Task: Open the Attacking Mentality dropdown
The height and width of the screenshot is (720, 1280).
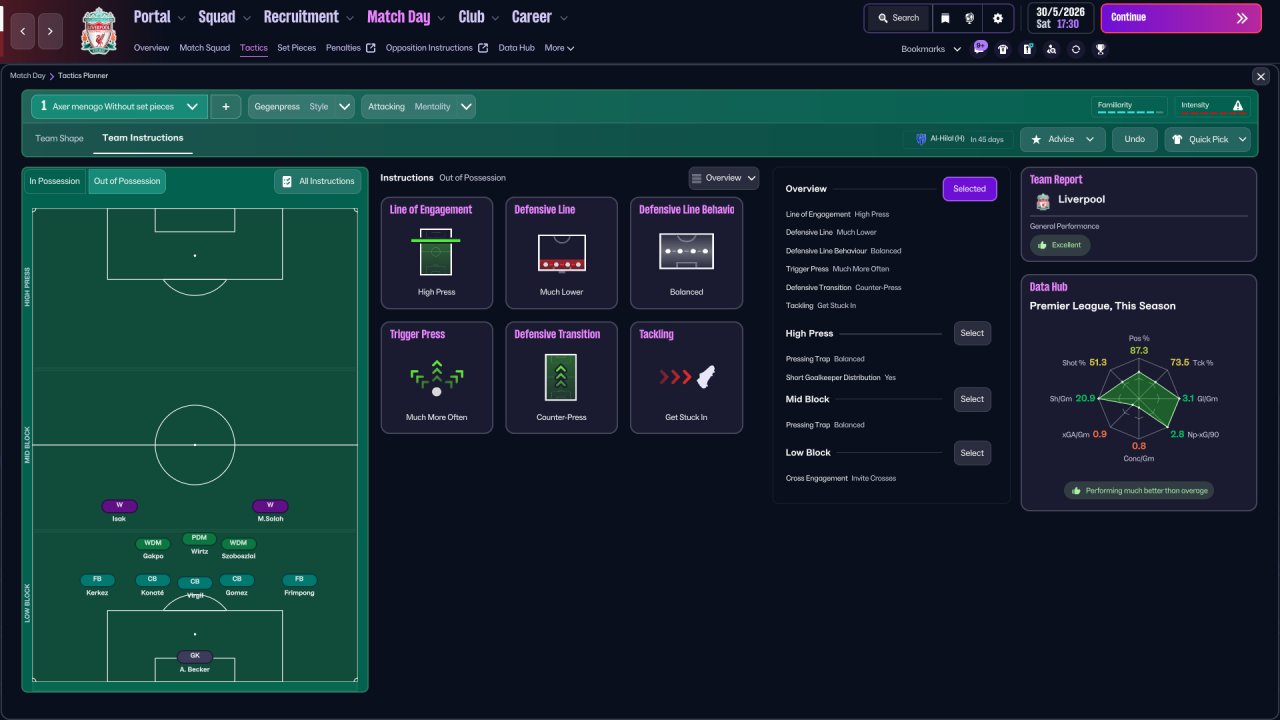Action: [x=418, y=106]
